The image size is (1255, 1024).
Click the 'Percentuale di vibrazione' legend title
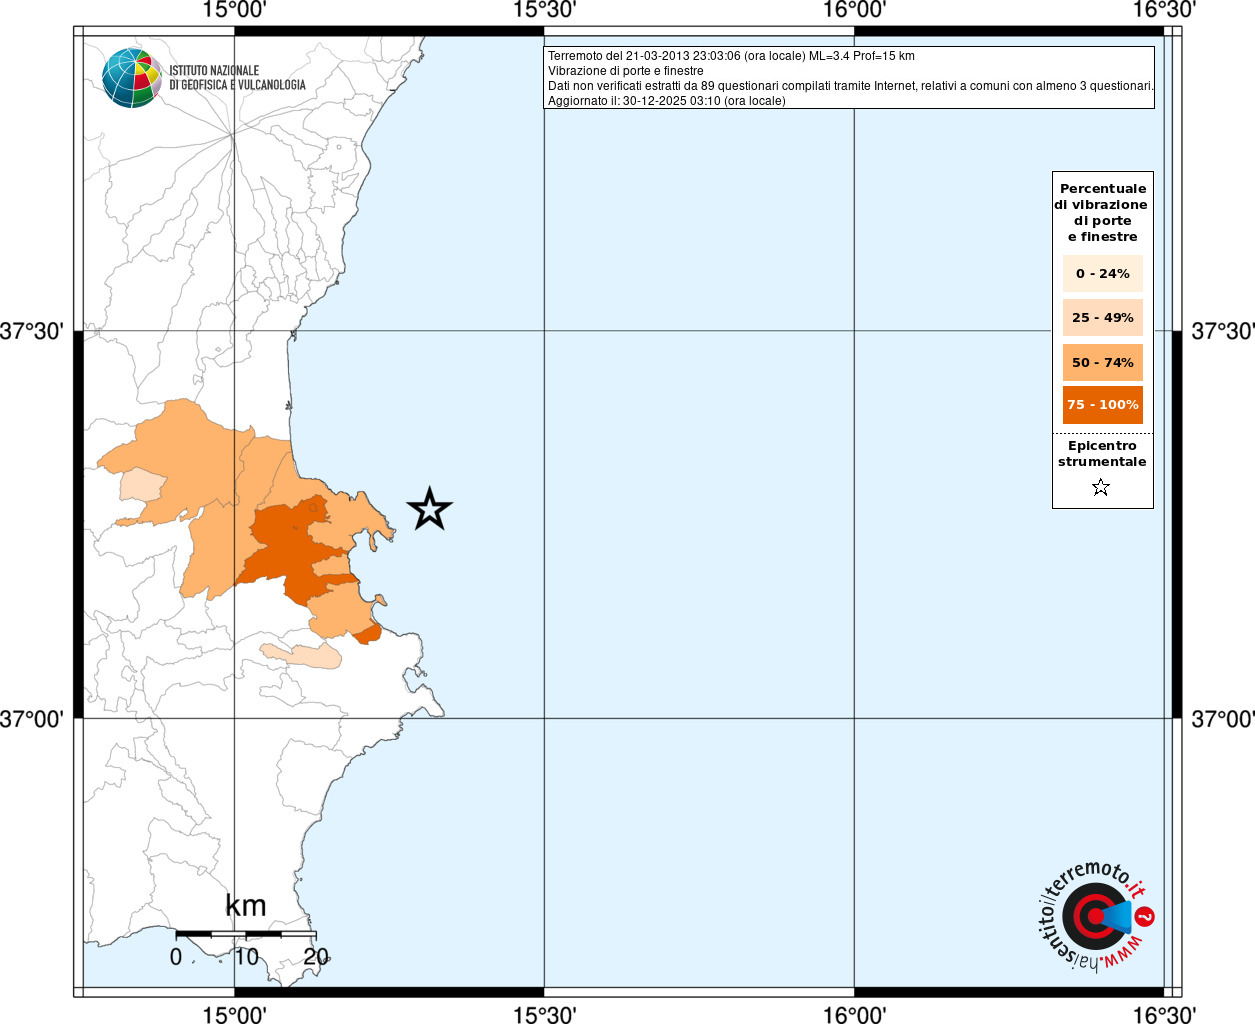(x=1102, y=212)
